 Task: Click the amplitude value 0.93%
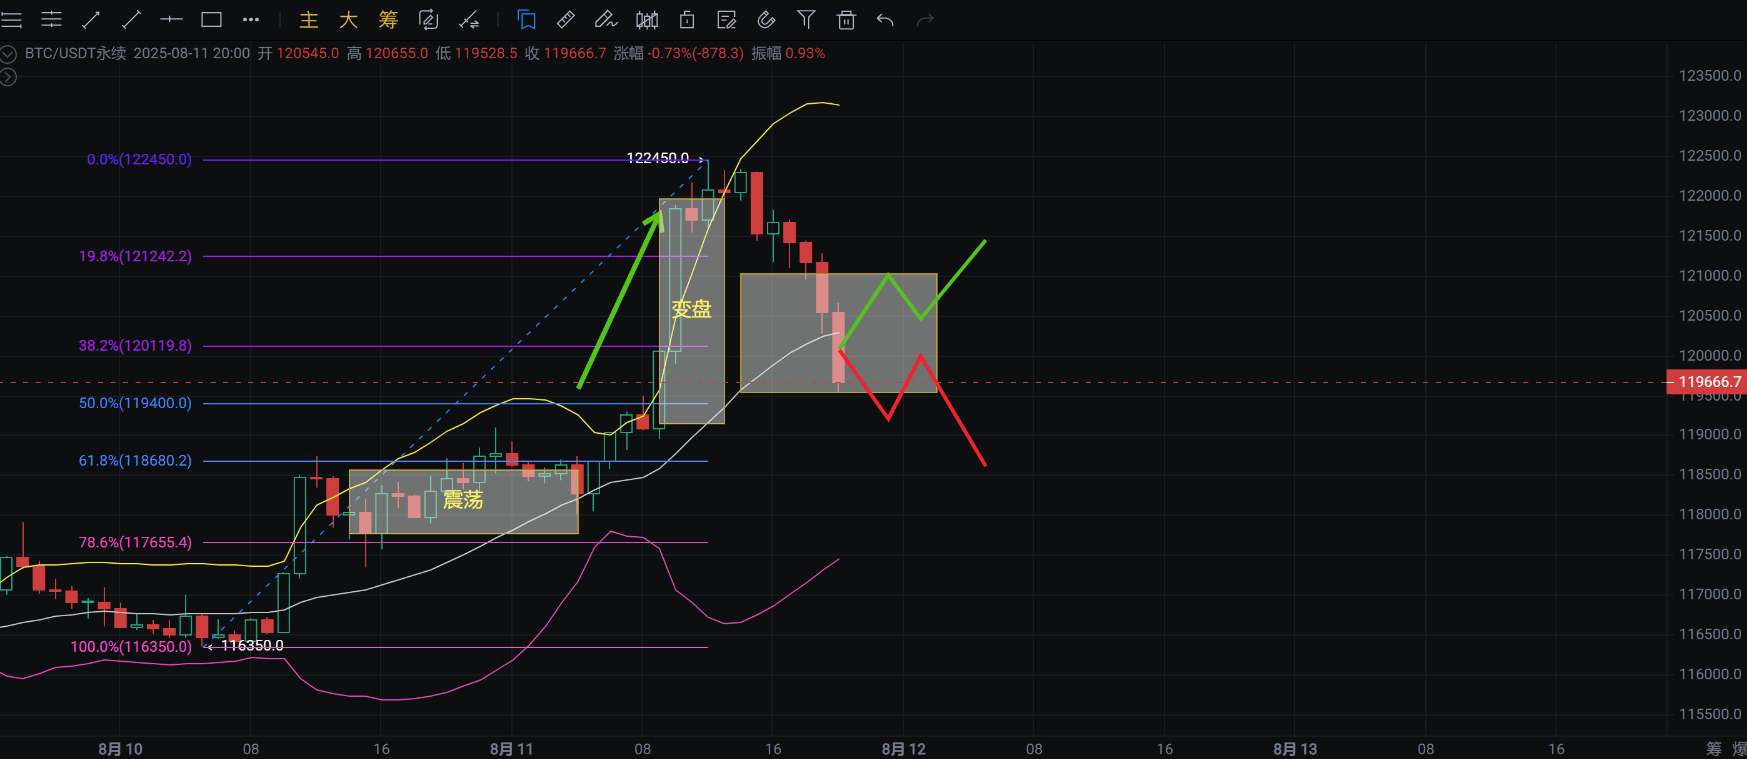[805, 53]
